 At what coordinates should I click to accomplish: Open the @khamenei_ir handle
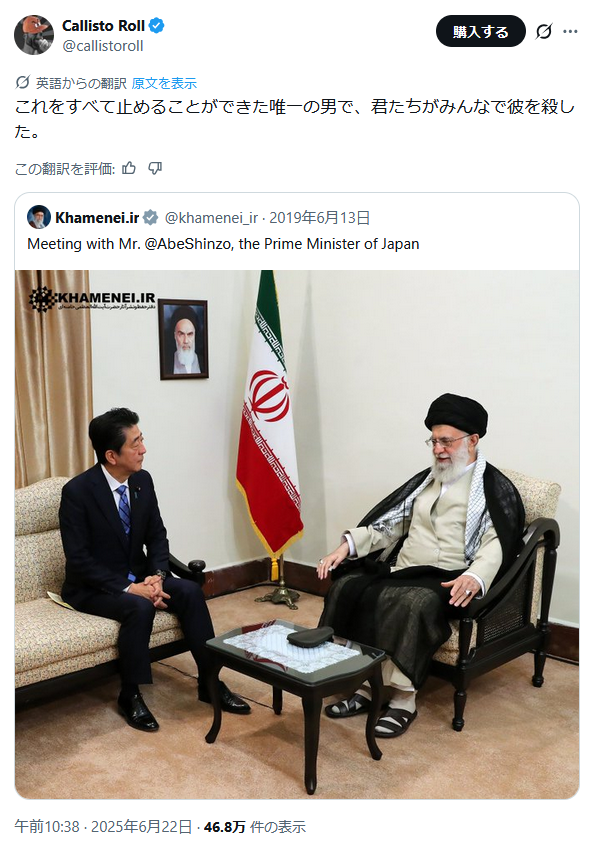211,218
